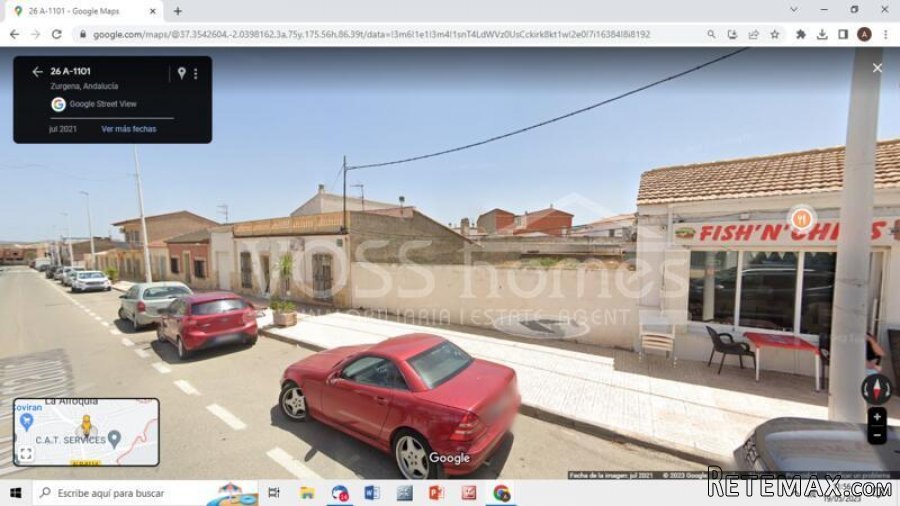Close Street View with the X button
This screenshot has height=506, width=900.
pyautogui.click(x=878, y=68)
